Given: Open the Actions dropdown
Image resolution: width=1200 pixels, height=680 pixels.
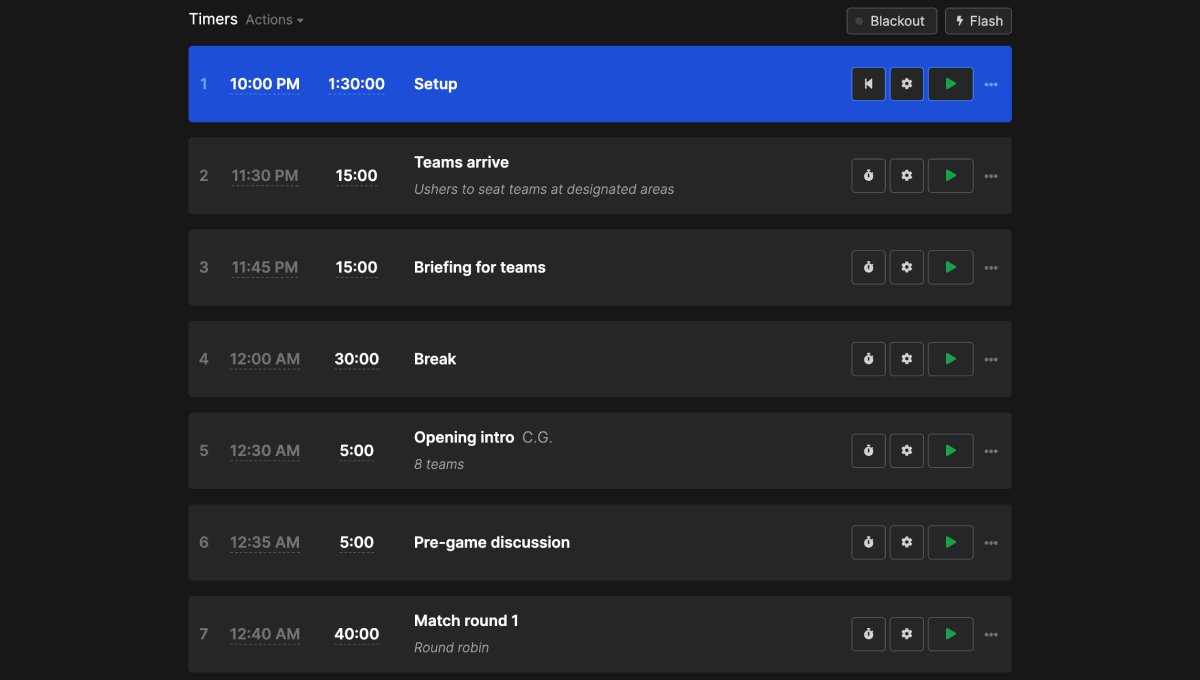Looking at the screenshot, I should pos(274,19).
